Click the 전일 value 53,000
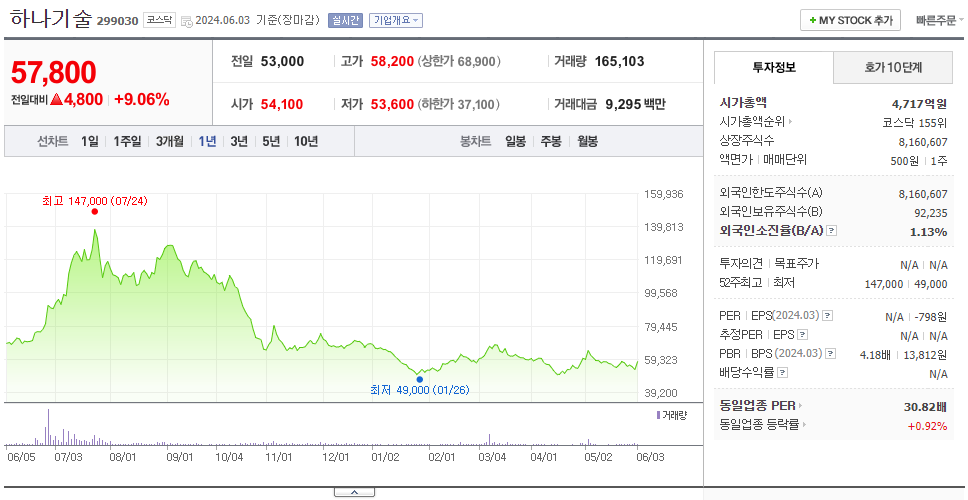 282,62
